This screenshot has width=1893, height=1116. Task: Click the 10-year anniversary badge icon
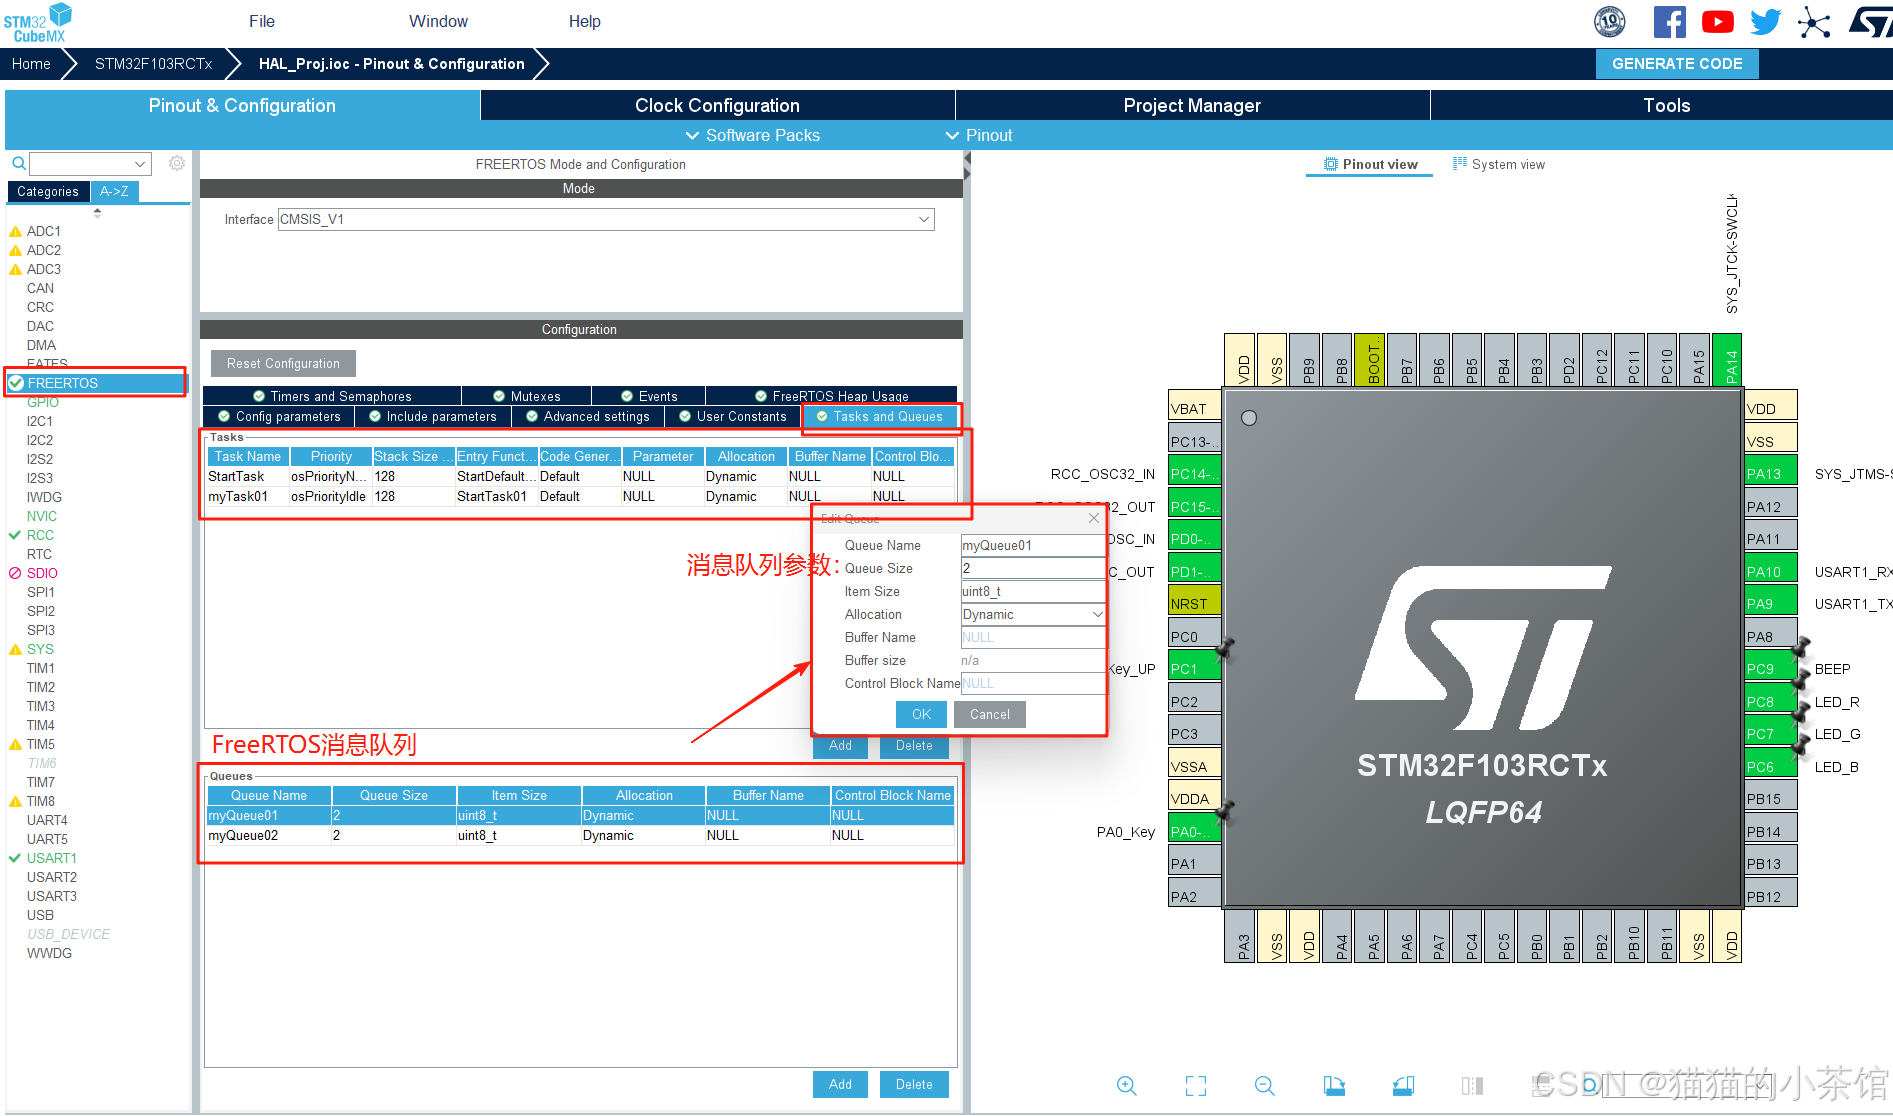point(1609,21)
